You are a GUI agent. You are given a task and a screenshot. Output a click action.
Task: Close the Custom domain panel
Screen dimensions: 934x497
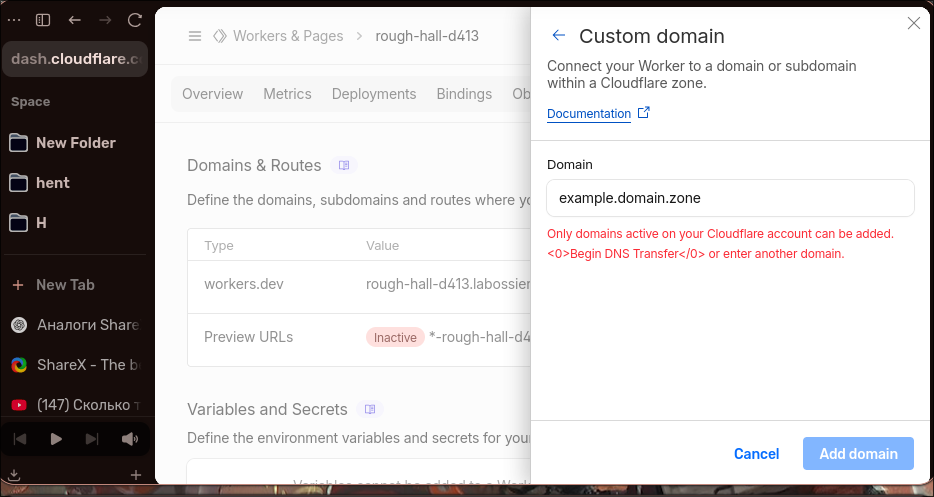pyautogui.click(x=913, y=23)
